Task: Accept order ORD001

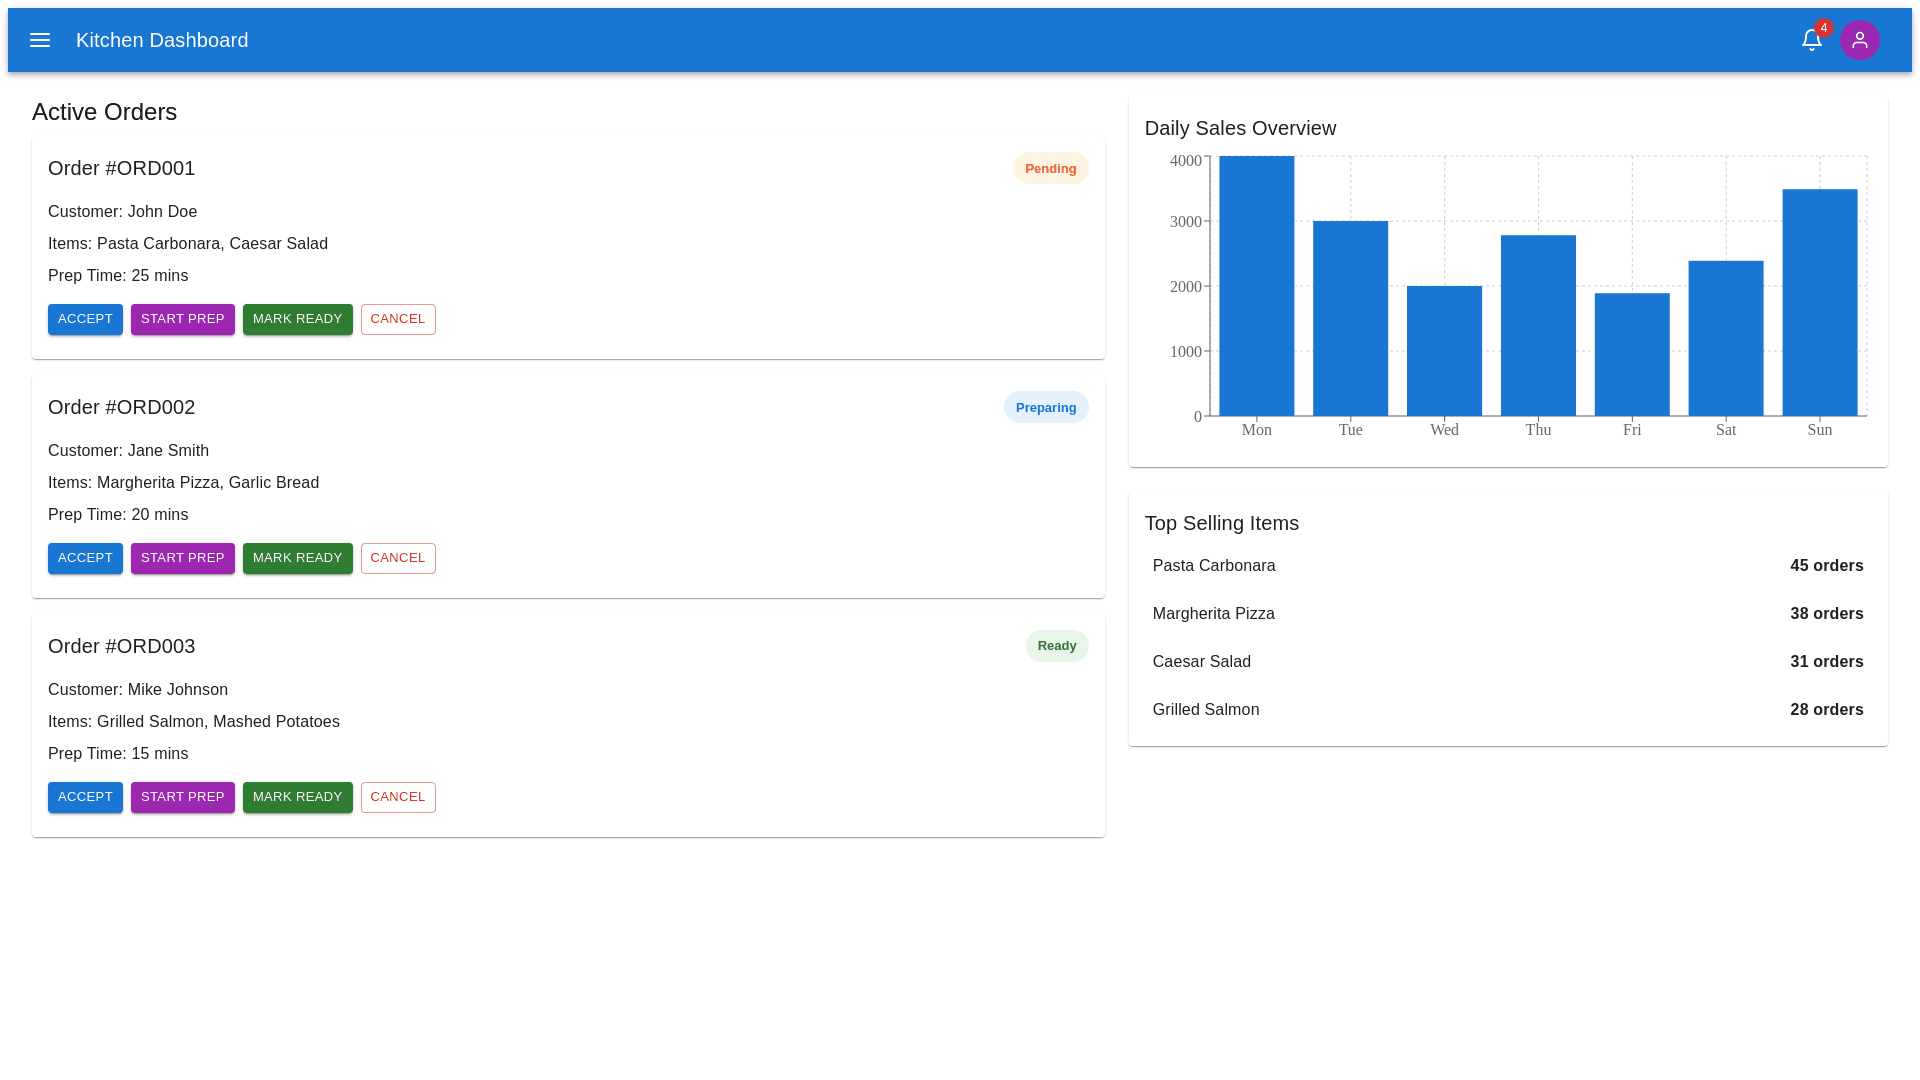Action: (x=85, y=319)
